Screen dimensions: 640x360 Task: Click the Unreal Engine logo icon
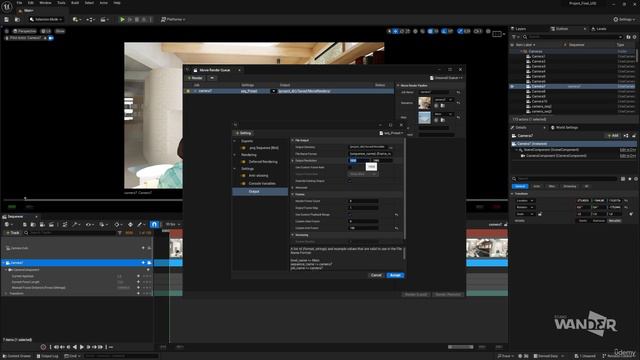click(7, 6)
